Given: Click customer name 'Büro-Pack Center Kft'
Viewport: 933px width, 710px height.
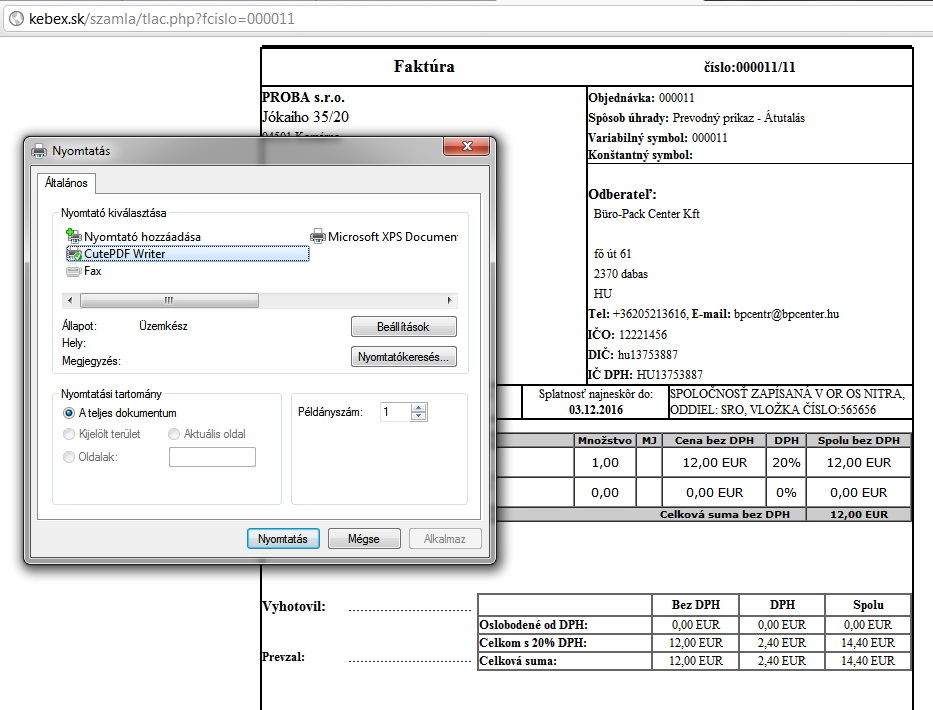Looking at the screenshot, I should click(x=647, y=214).
